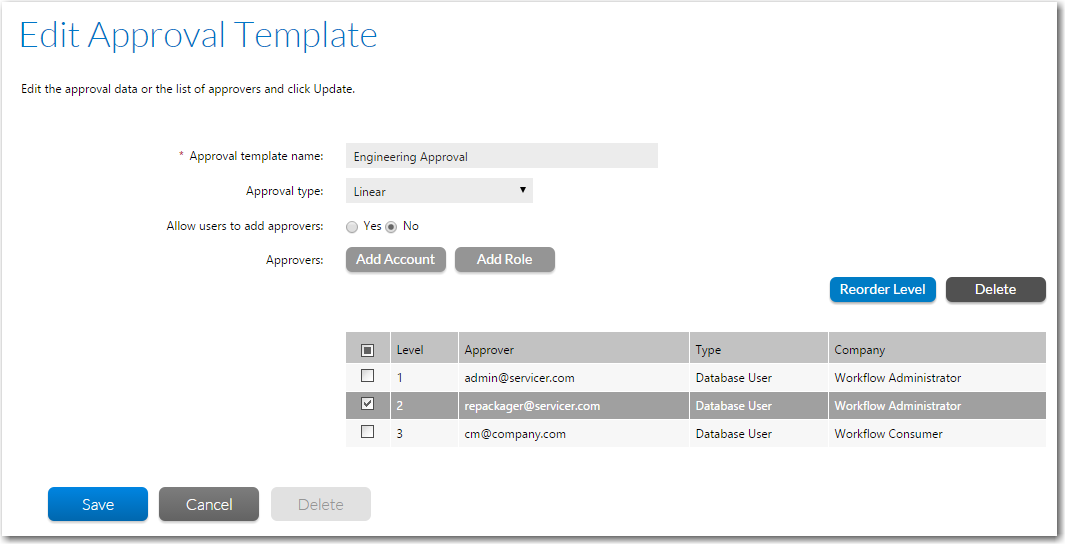Click the Type column header
Screen dimensions: 1065x544
pos(709,350)
